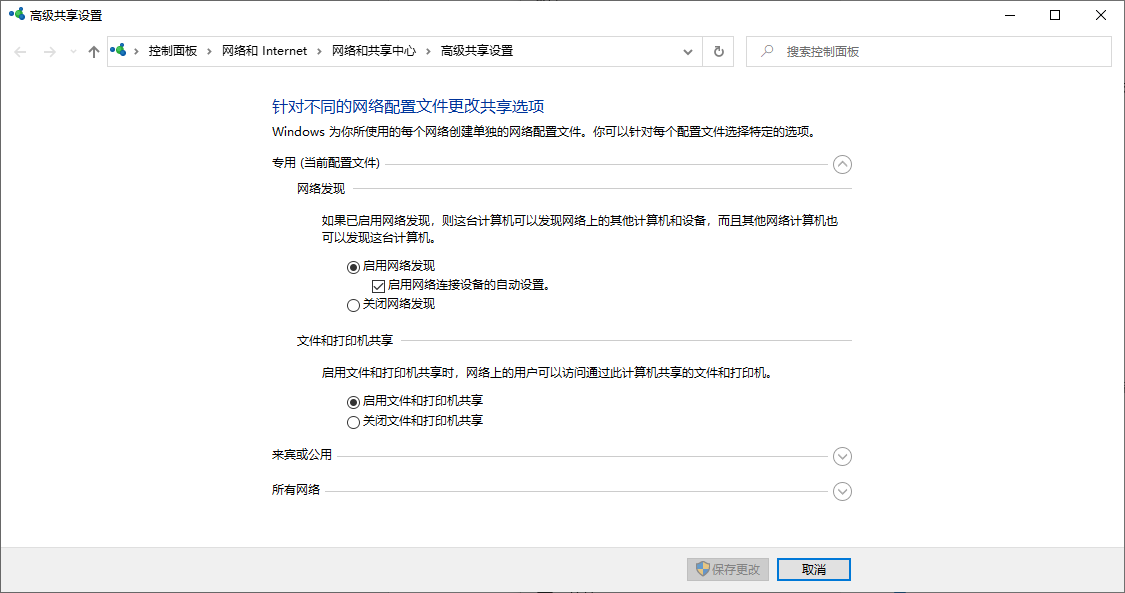Click 高级共享设置 breadcrumb
Viewport: 1125px width, 593px height.
pos(476,51)
